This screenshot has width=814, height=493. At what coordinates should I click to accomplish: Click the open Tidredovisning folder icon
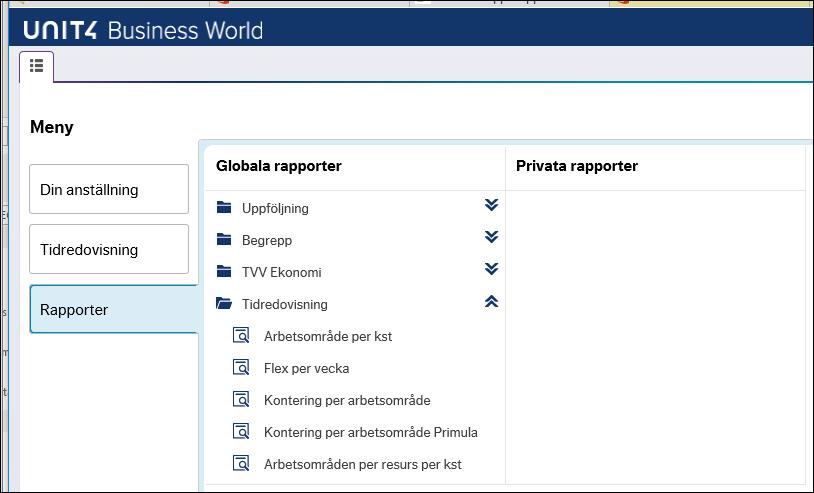click(x=224, y=304)
